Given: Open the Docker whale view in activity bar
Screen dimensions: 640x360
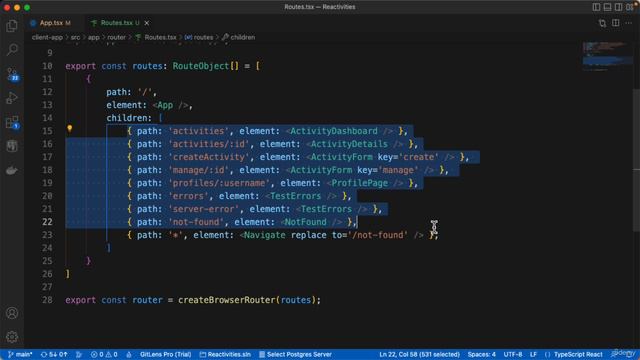Looking at the screenshot, I should 12,170.
